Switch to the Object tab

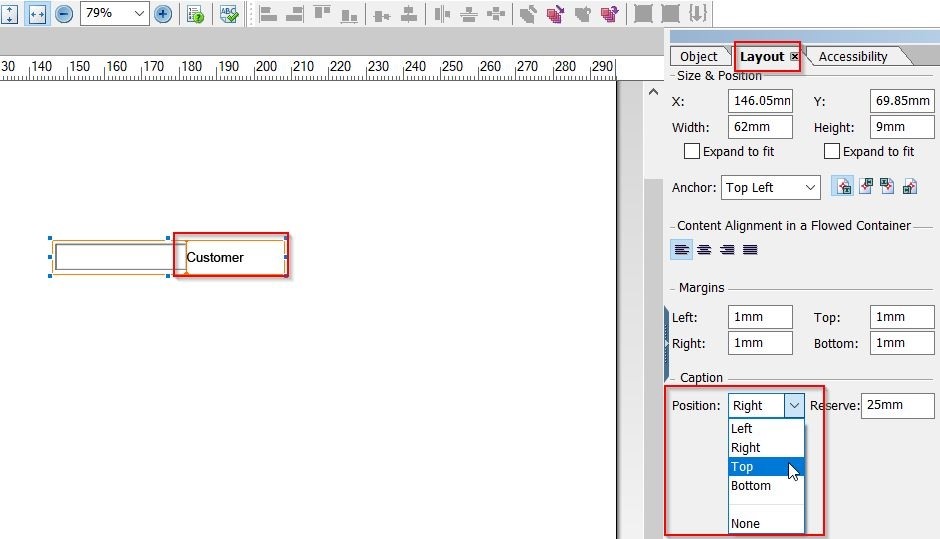[698, 56]
